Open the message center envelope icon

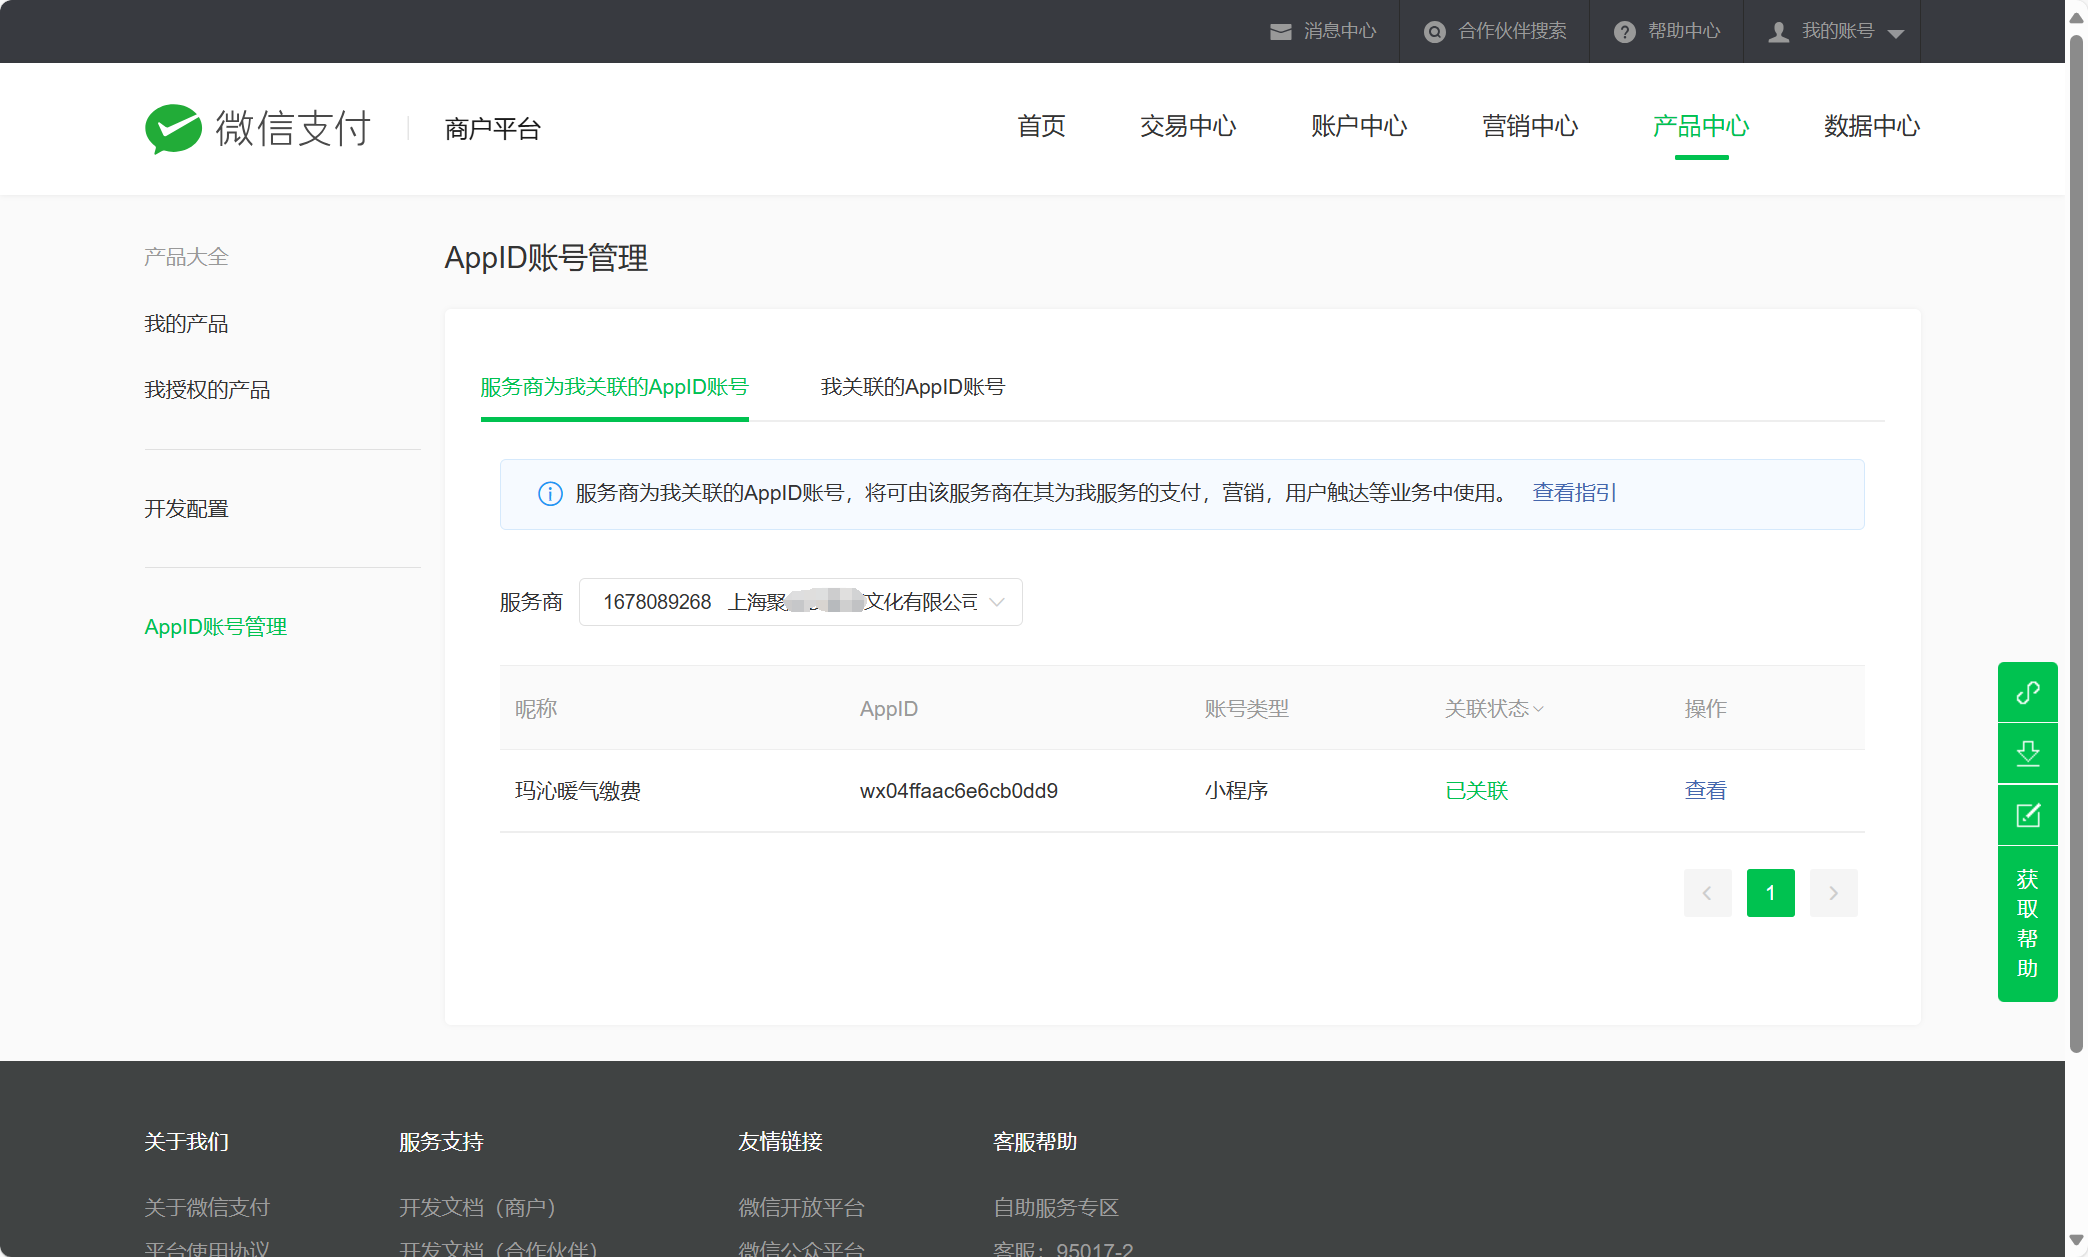point(1280,32)
